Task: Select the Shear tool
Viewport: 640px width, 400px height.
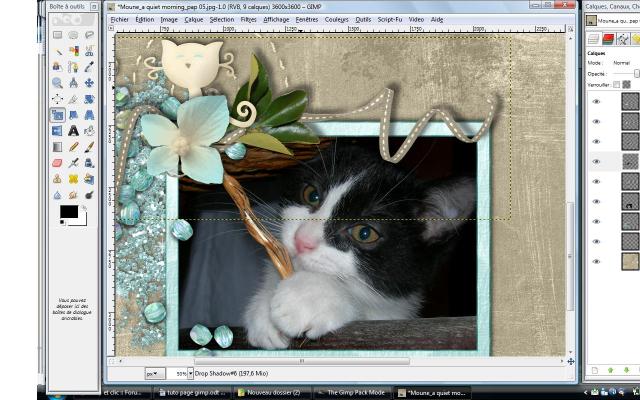Action: pyautogui.click(x=73, y=115)
